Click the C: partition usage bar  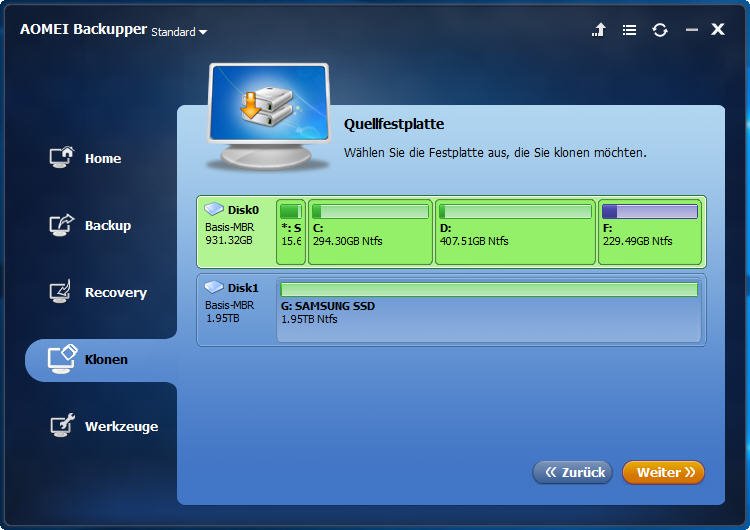[x=370, y=211]
